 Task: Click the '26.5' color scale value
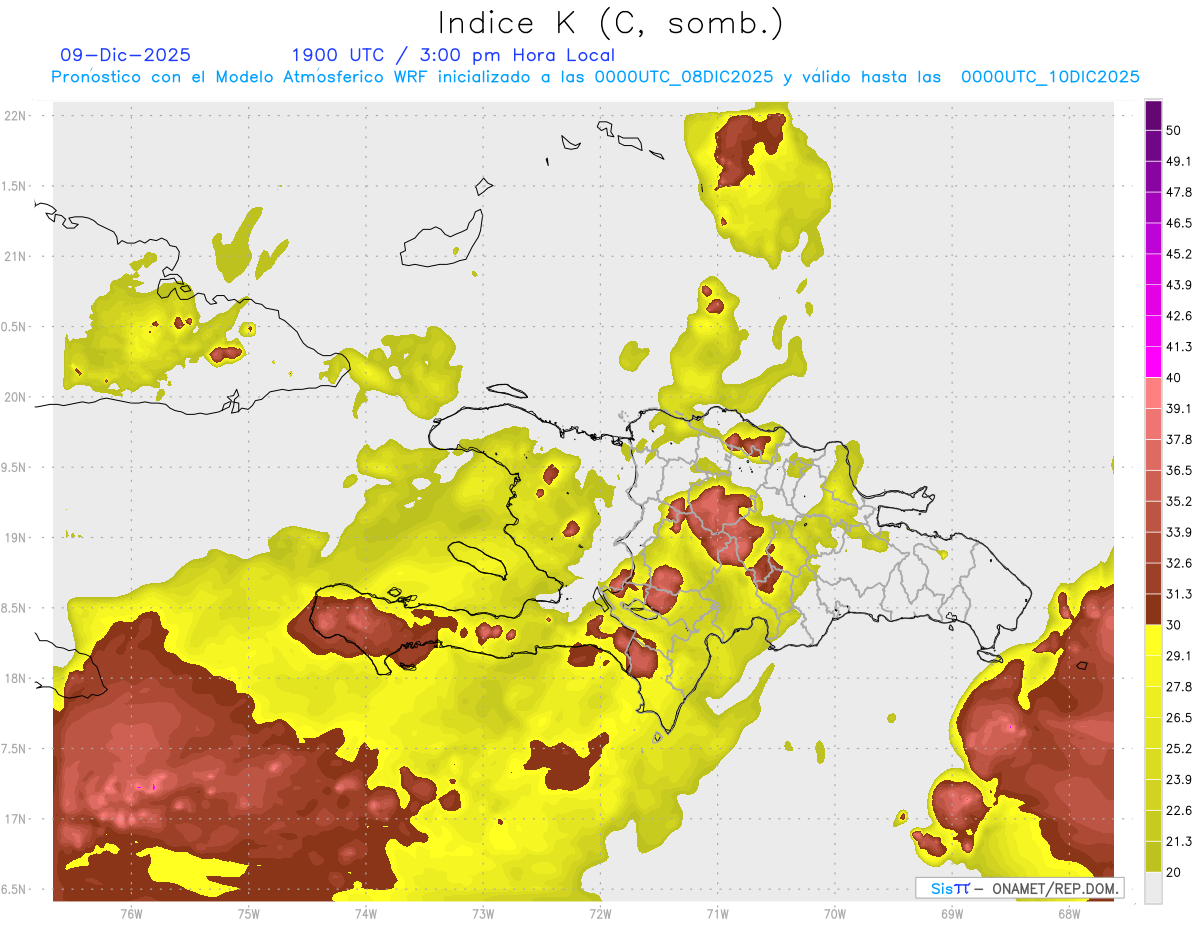click(x=1179, y=718)
